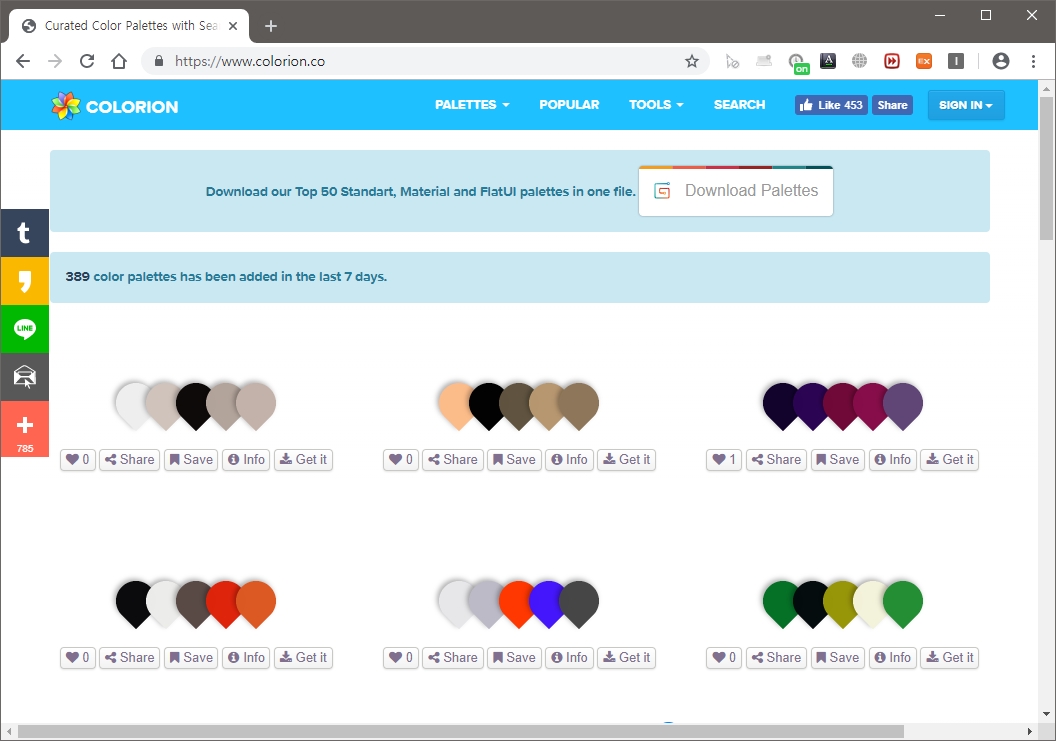
Task: Navigate back in browser history
Action: coord(23,61)
